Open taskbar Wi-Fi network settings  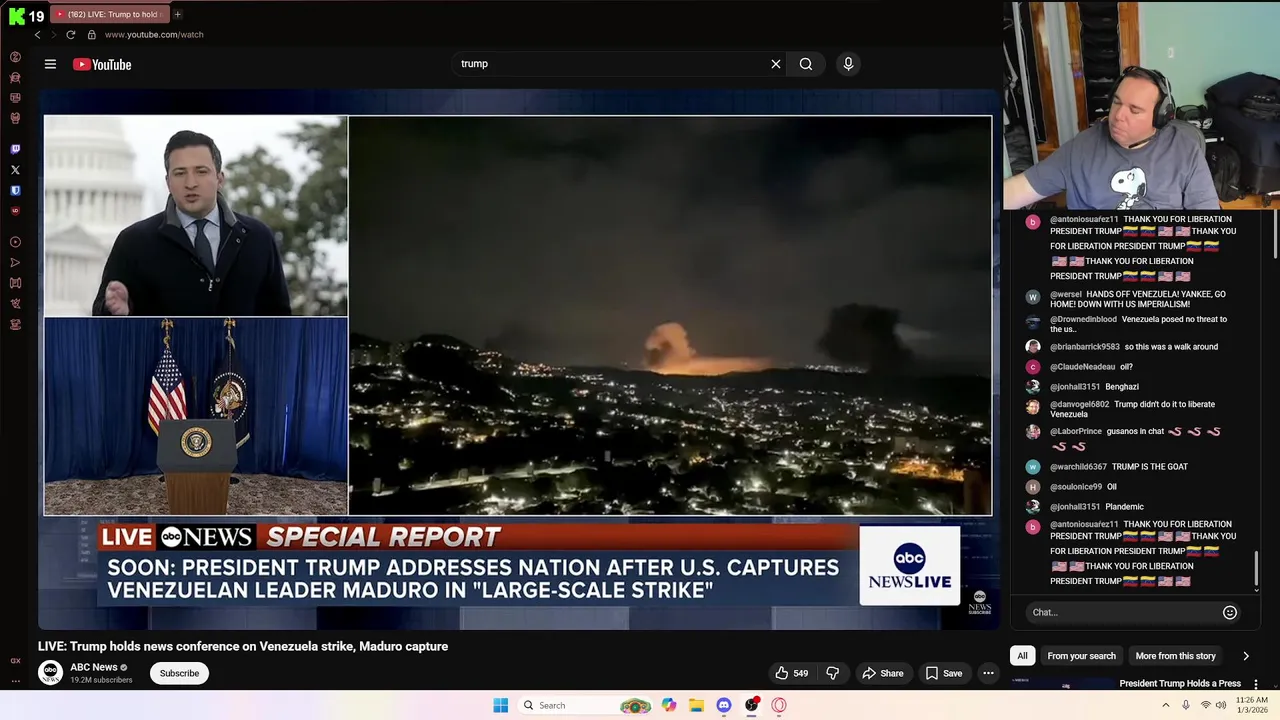[x=1205, y=705]
